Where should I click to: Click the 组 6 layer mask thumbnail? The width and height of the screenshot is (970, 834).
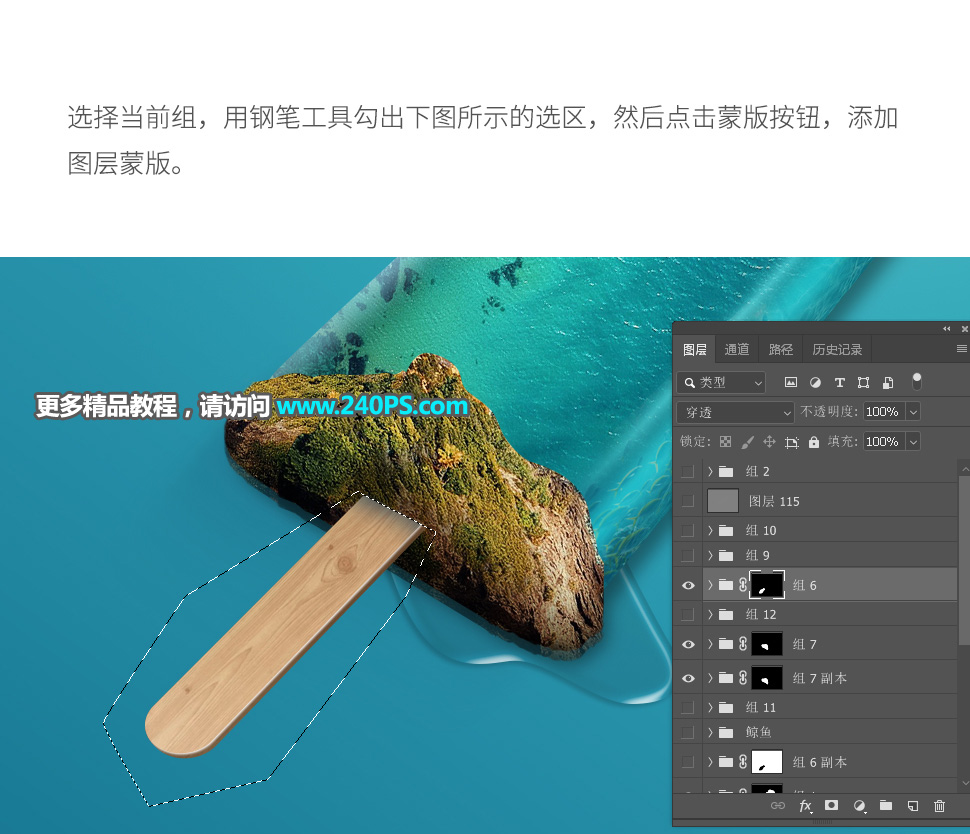click(x=766, y=585)
